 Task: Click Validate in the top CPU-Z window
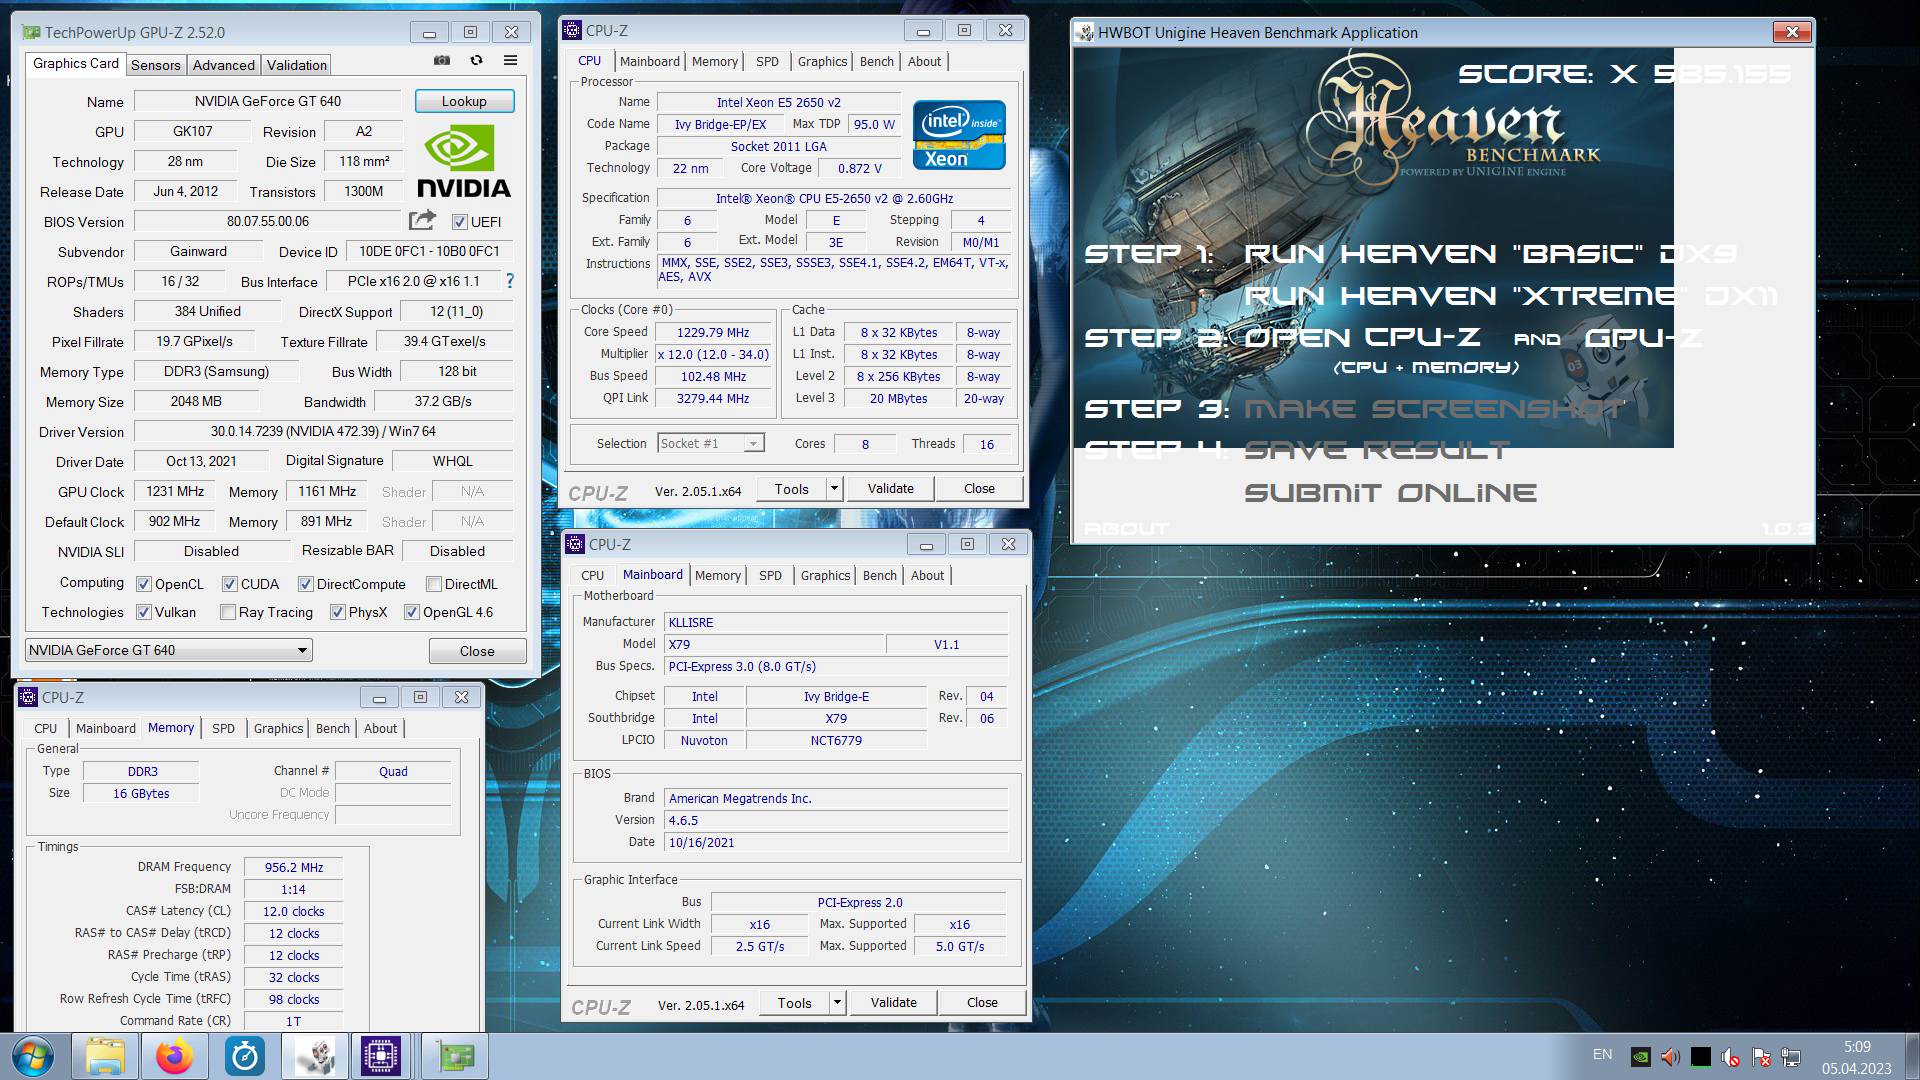click(890, 488)
